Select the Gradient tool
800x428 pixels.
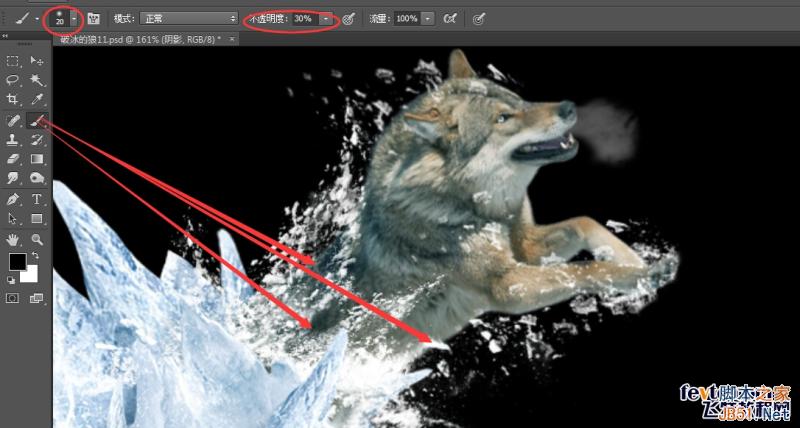37,159
